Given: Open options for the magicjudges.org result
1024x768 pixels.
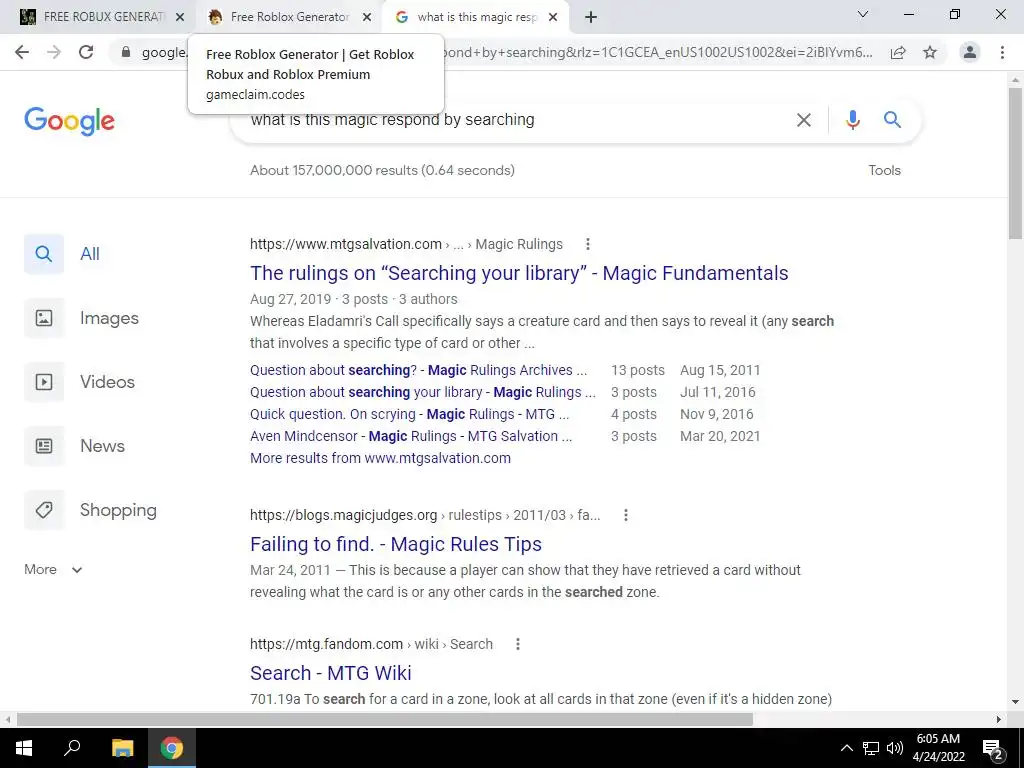Looking at the screenshot, I should pos(626,515).
